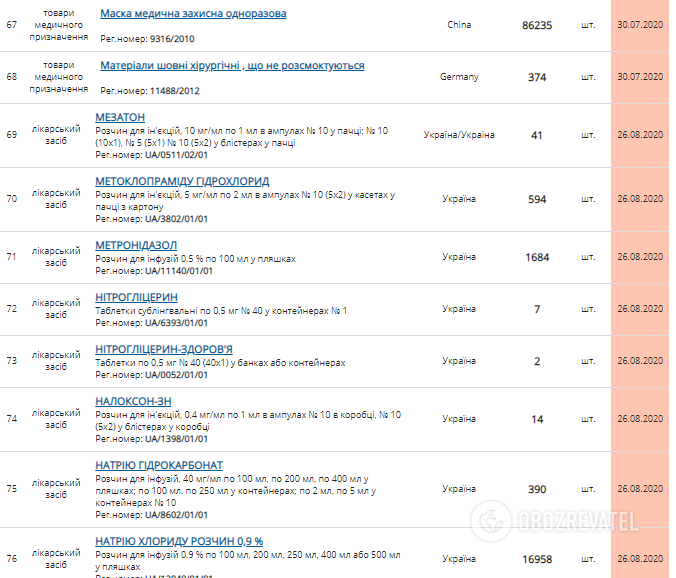Click the МЕЗАТОН drug name link
This screenshot has width=676, height=578.
pyautogui.click(x=120, y=117)
